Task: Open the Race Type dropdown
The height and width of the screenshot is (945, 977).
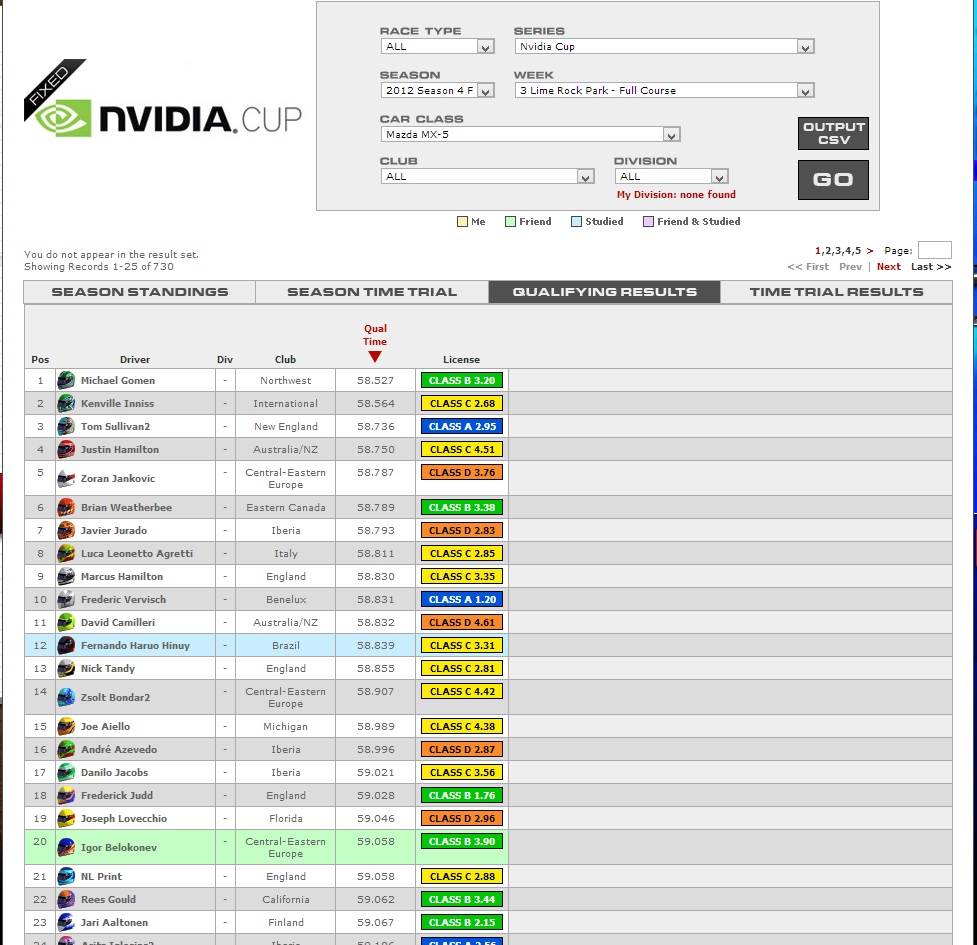Action: pos(437,47)
